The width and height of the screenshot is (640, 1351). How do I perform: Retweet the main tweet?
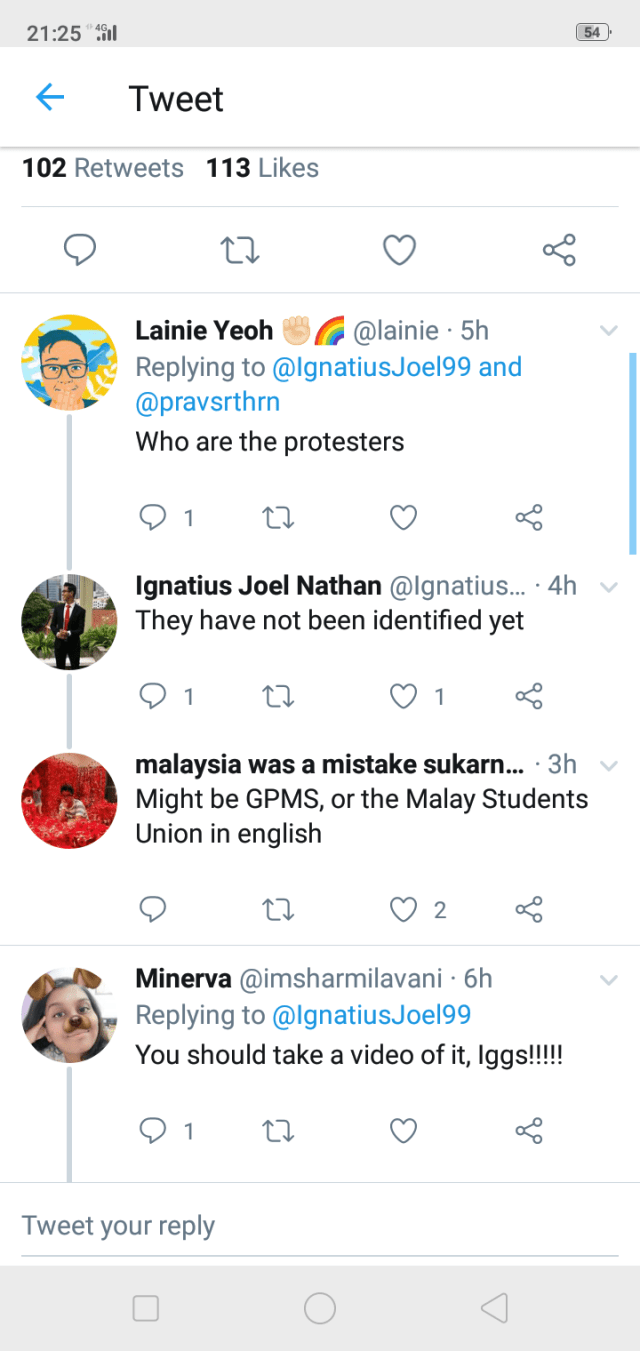coord(239,249)
